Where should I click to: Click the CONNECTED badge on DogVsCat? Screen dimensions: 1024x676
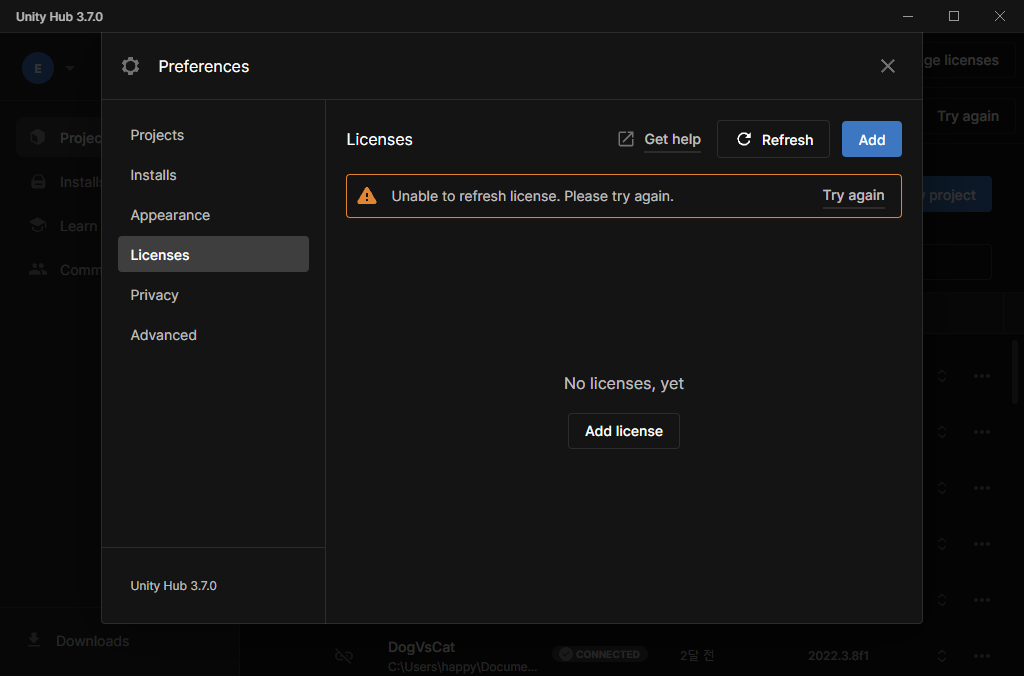pos(600,654)
